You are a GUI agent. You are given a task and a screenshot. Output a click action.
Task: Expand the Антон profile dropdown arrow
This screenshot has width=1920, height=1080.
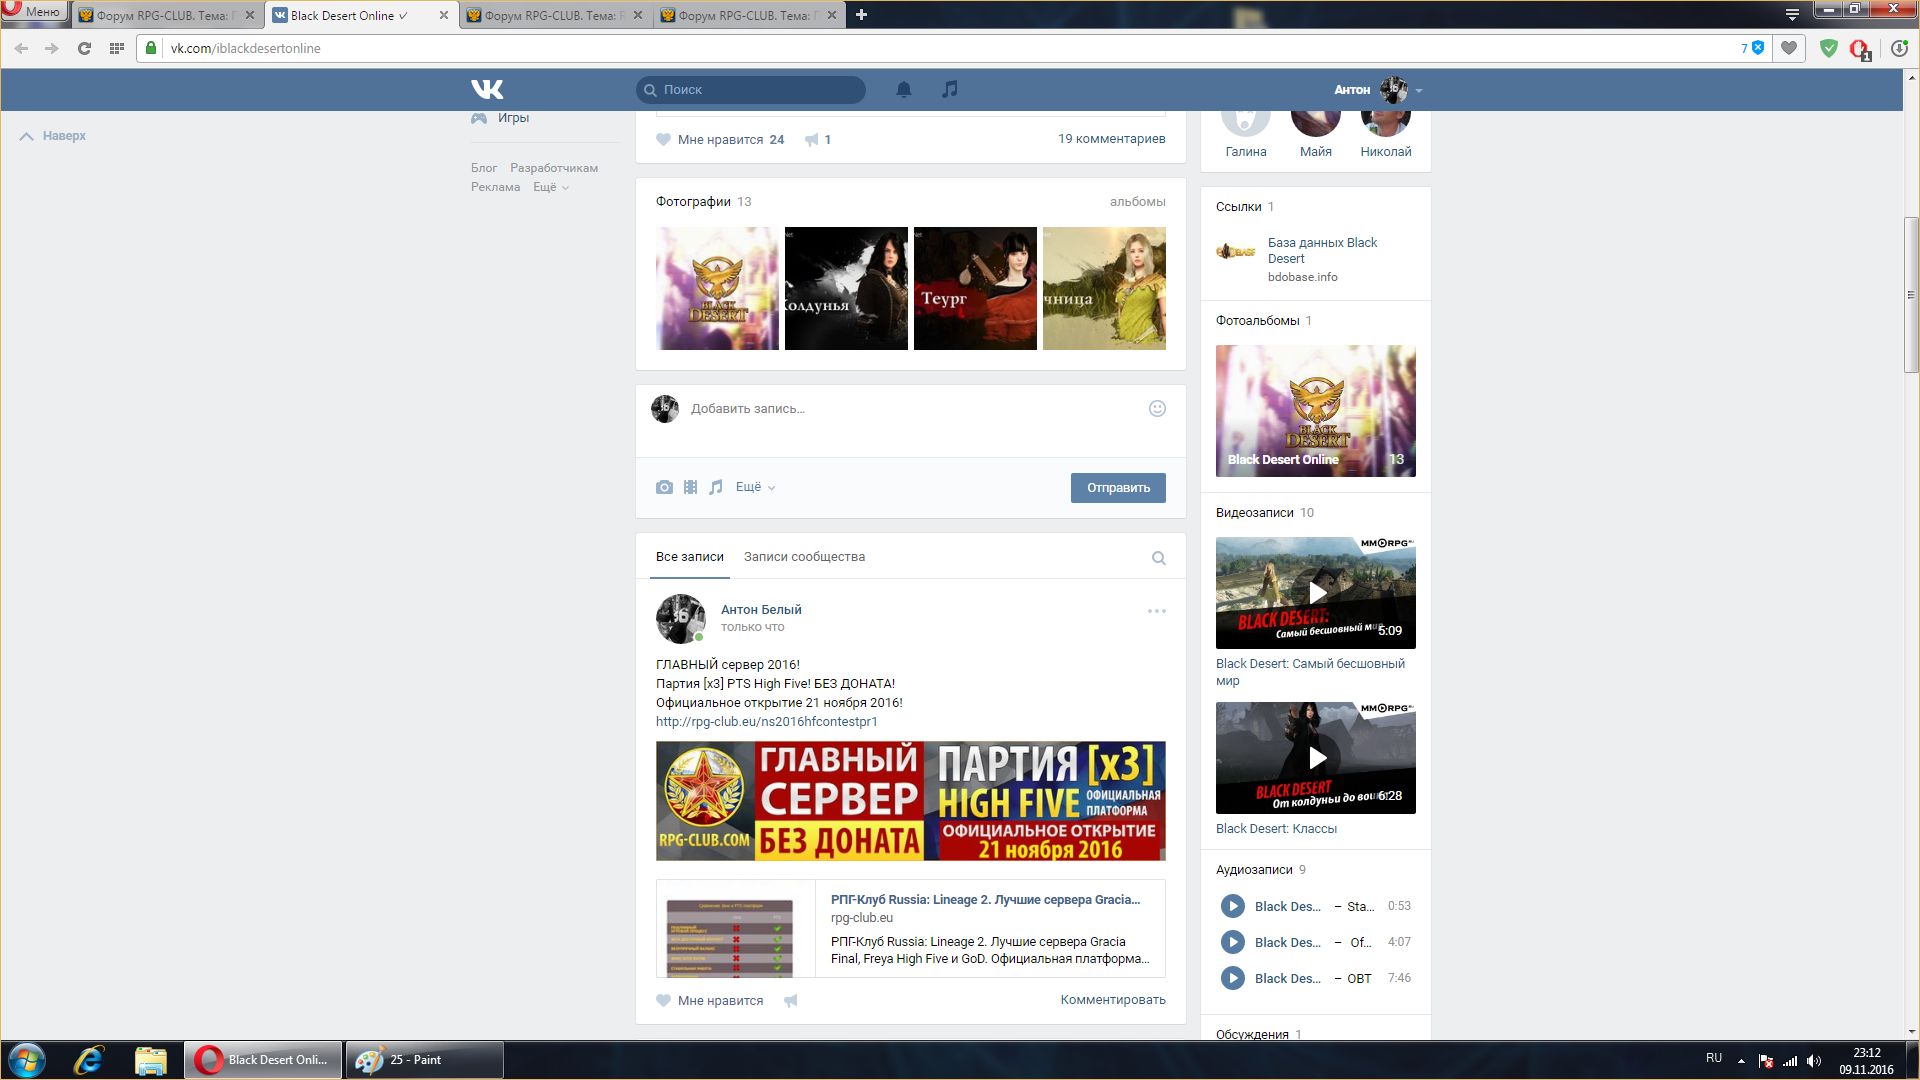1419,90
